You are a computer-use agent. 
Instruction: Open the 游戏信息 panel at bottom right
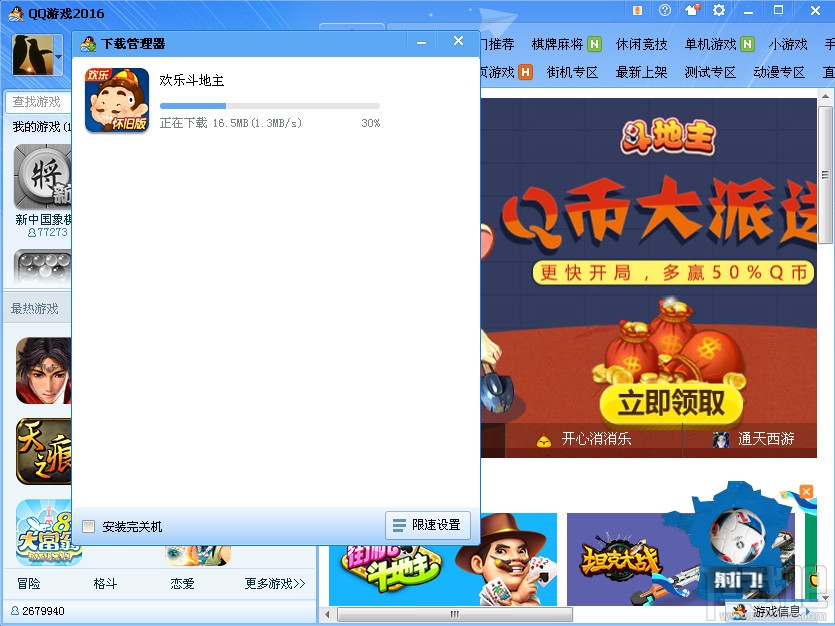click(776, 611)
